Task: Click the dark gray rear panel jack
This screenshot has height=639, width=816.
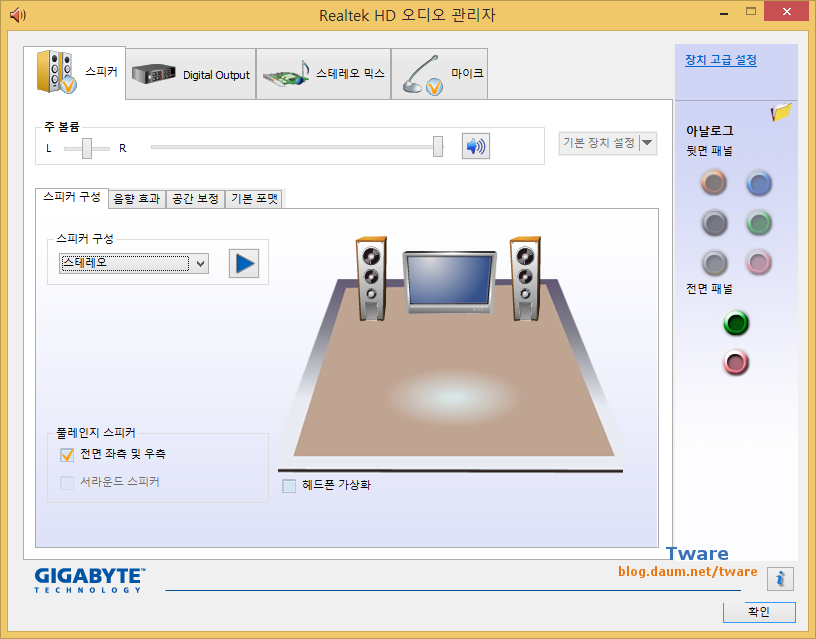Action: coord(714,223)
